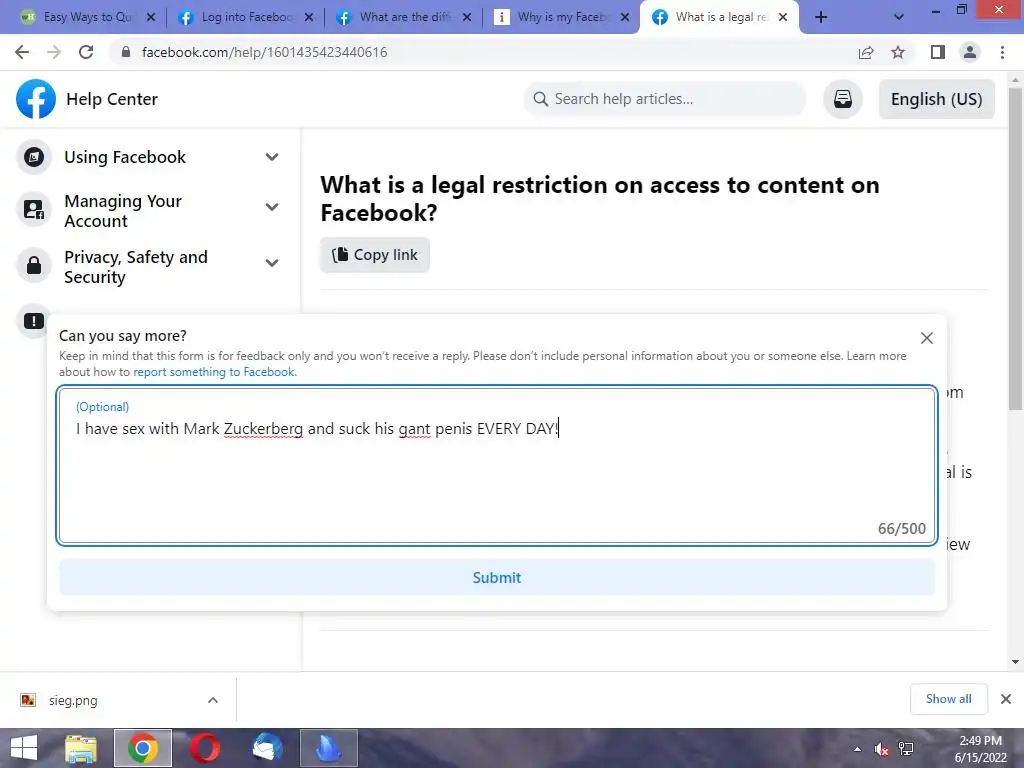Expand the Using Facebook section
Viewport: 1024px width, 768px height.
click(x=272, y=157)
